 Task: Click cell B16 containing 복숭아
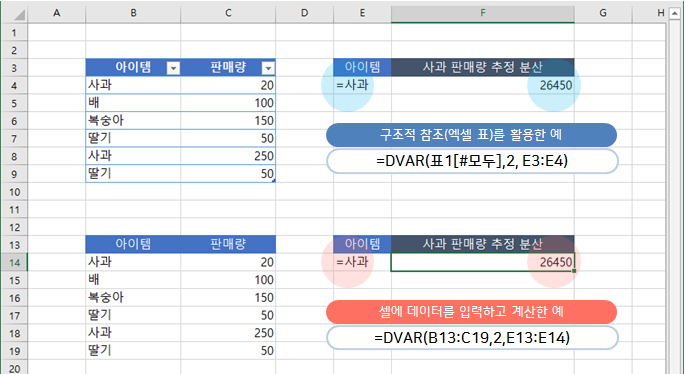pyautogui.click(x=133, y=298)
